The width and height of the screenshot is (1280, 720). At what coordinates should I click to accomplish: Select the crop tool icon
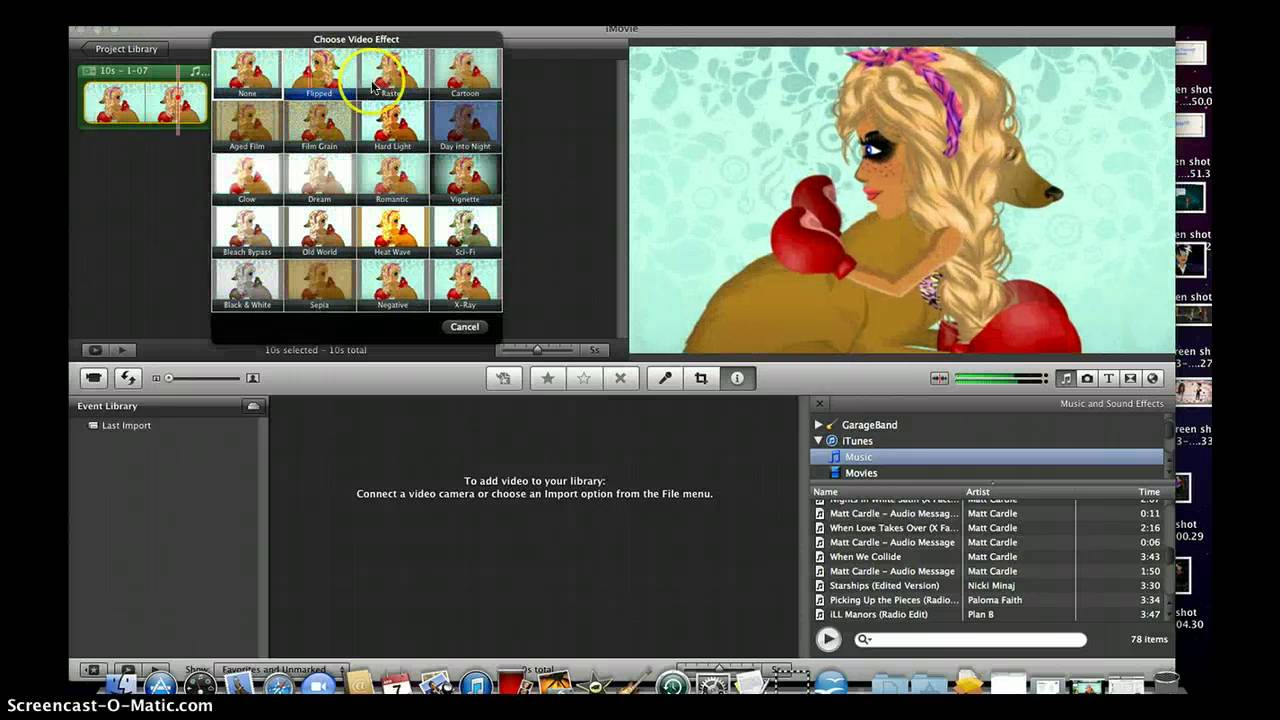(x=701, y=378)
